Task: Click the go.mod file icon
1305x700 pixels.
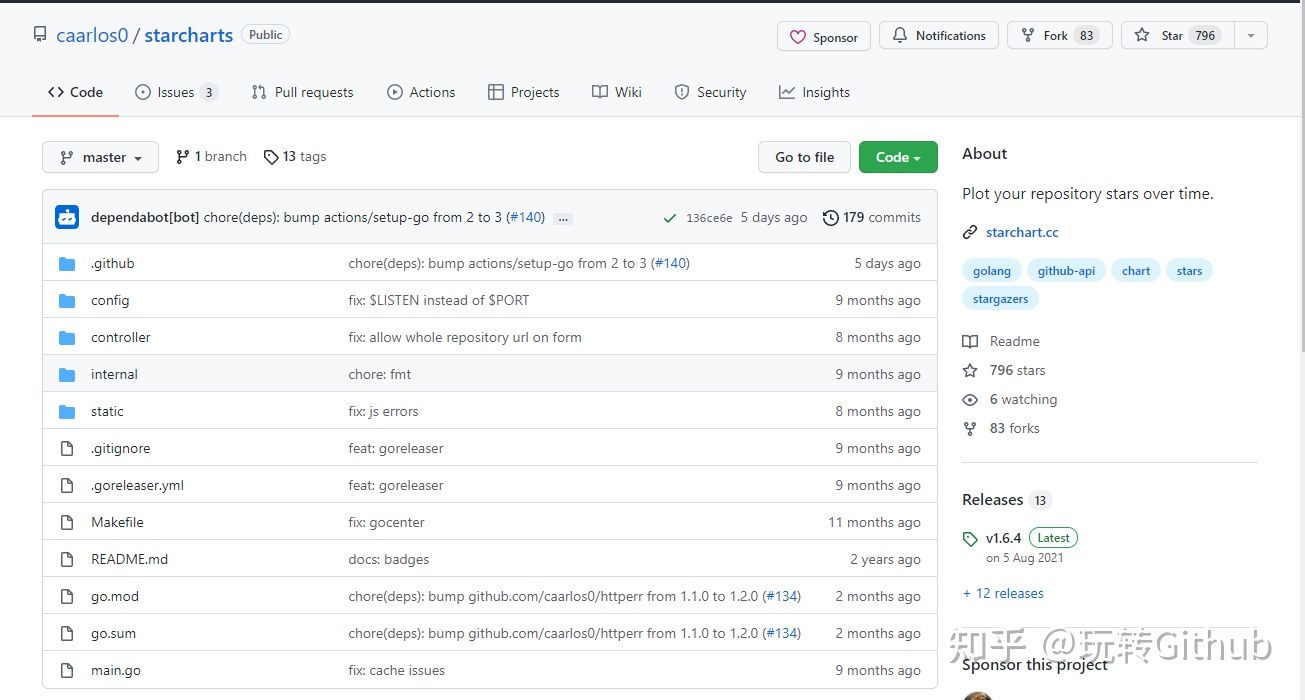Action: 67,597
